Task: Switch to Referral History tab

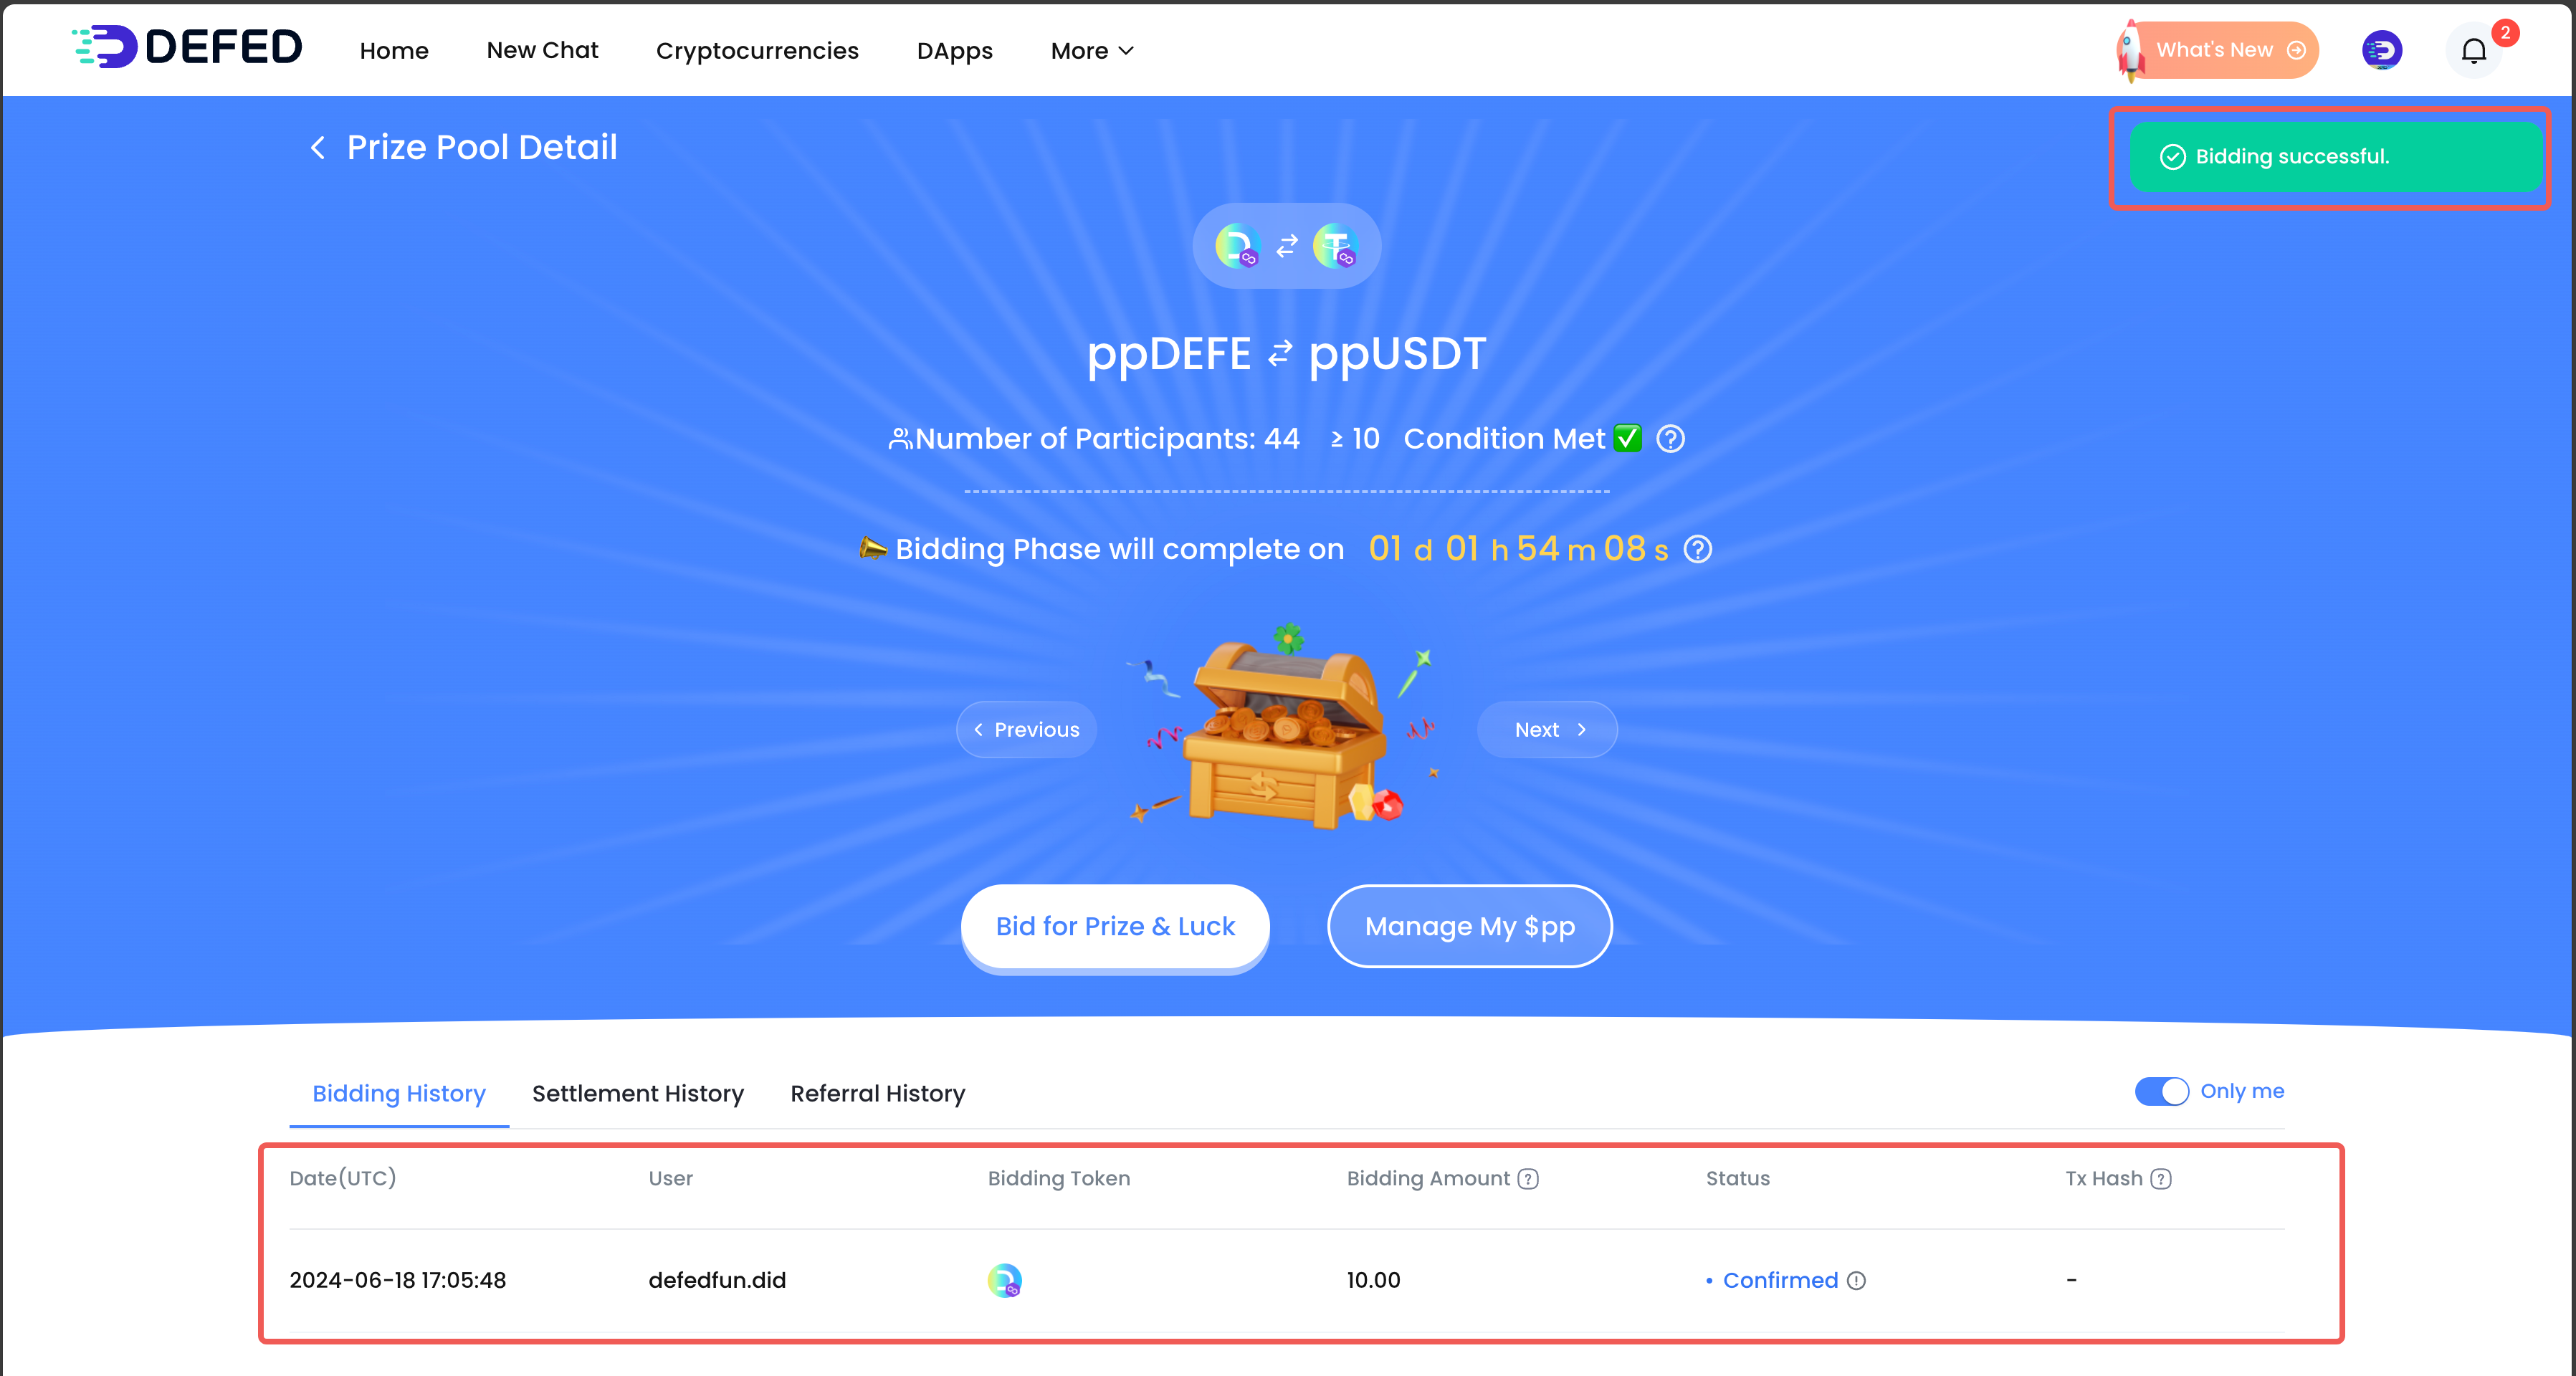Action: point(877,1093)
